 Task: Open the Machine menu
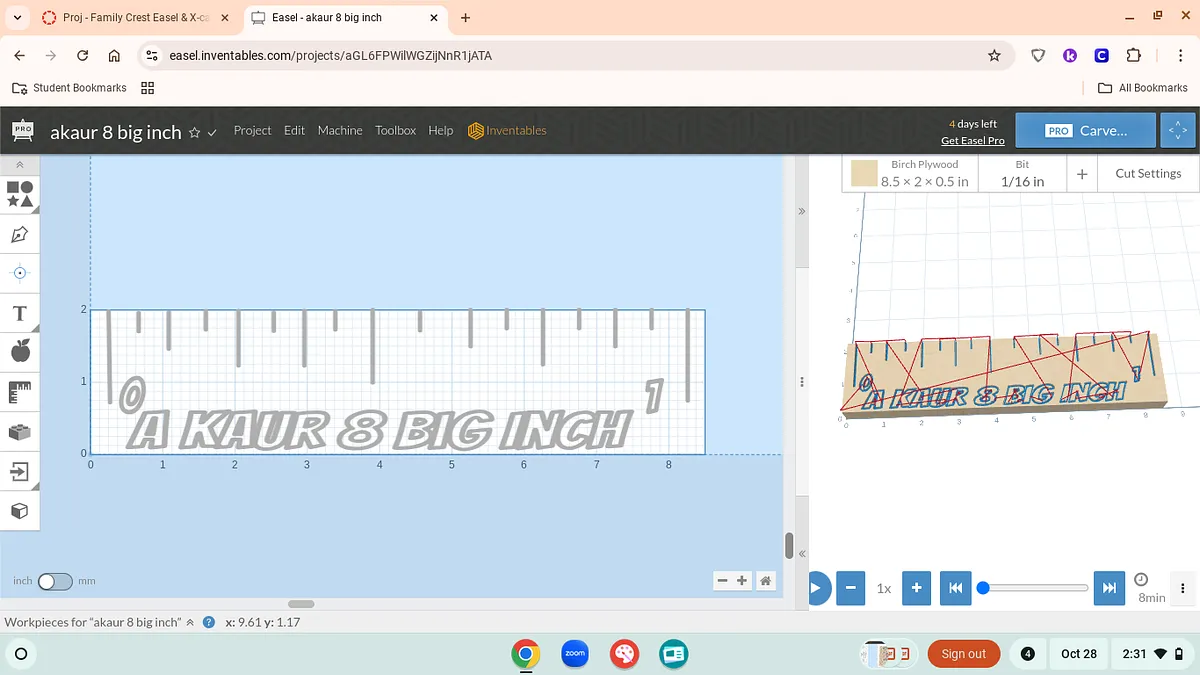[x=340, y=130]
